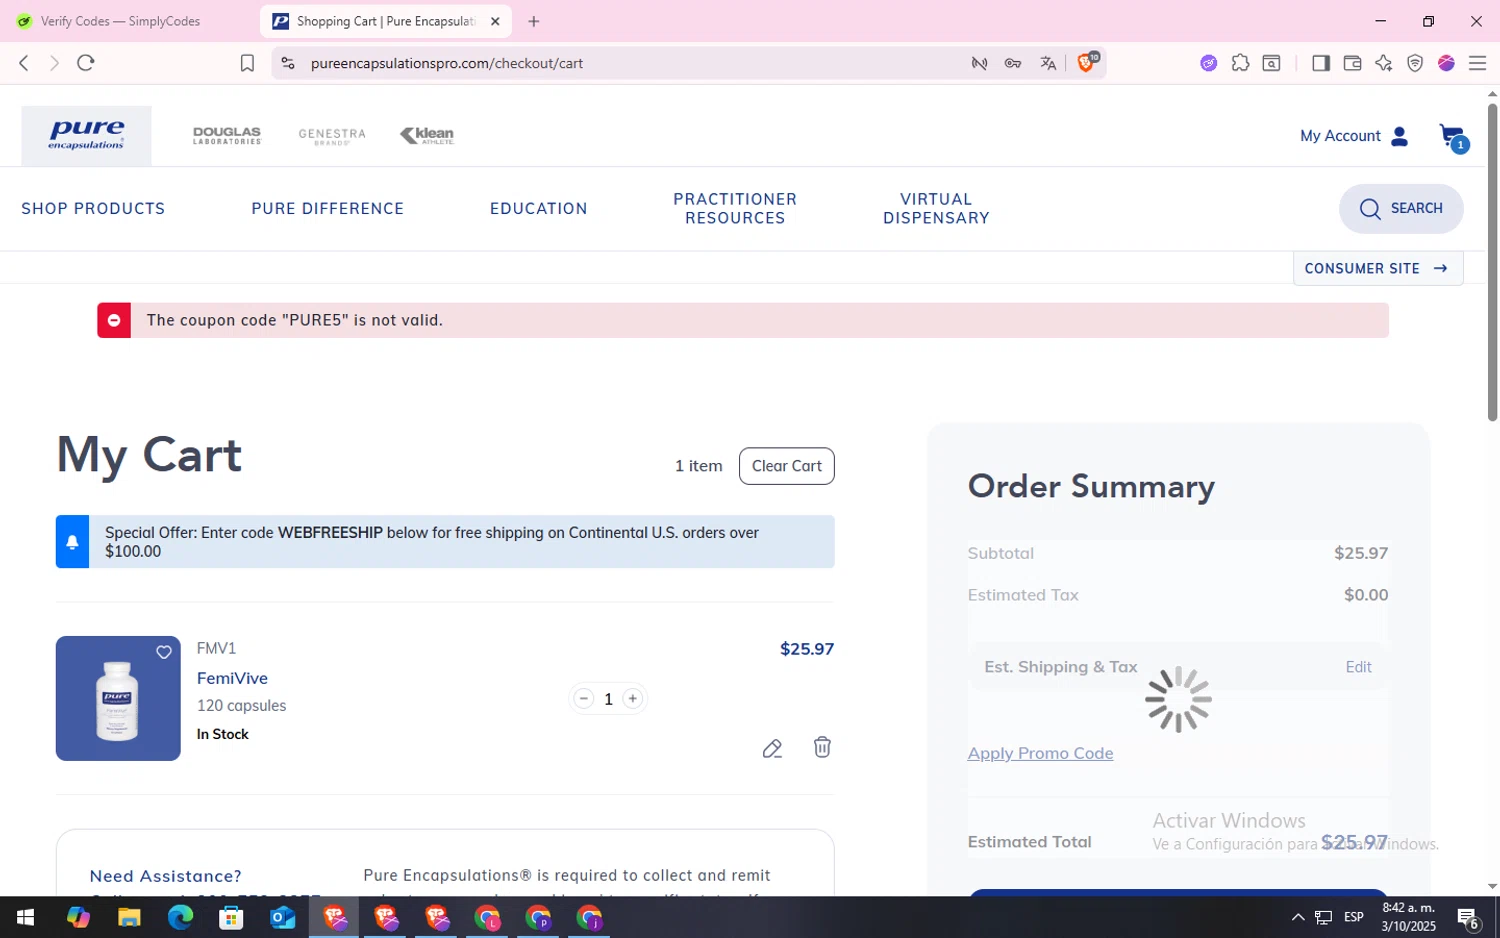Open a new browser tab with plus
This screenshot has height=938, width=1500.
tap(534, 21)
